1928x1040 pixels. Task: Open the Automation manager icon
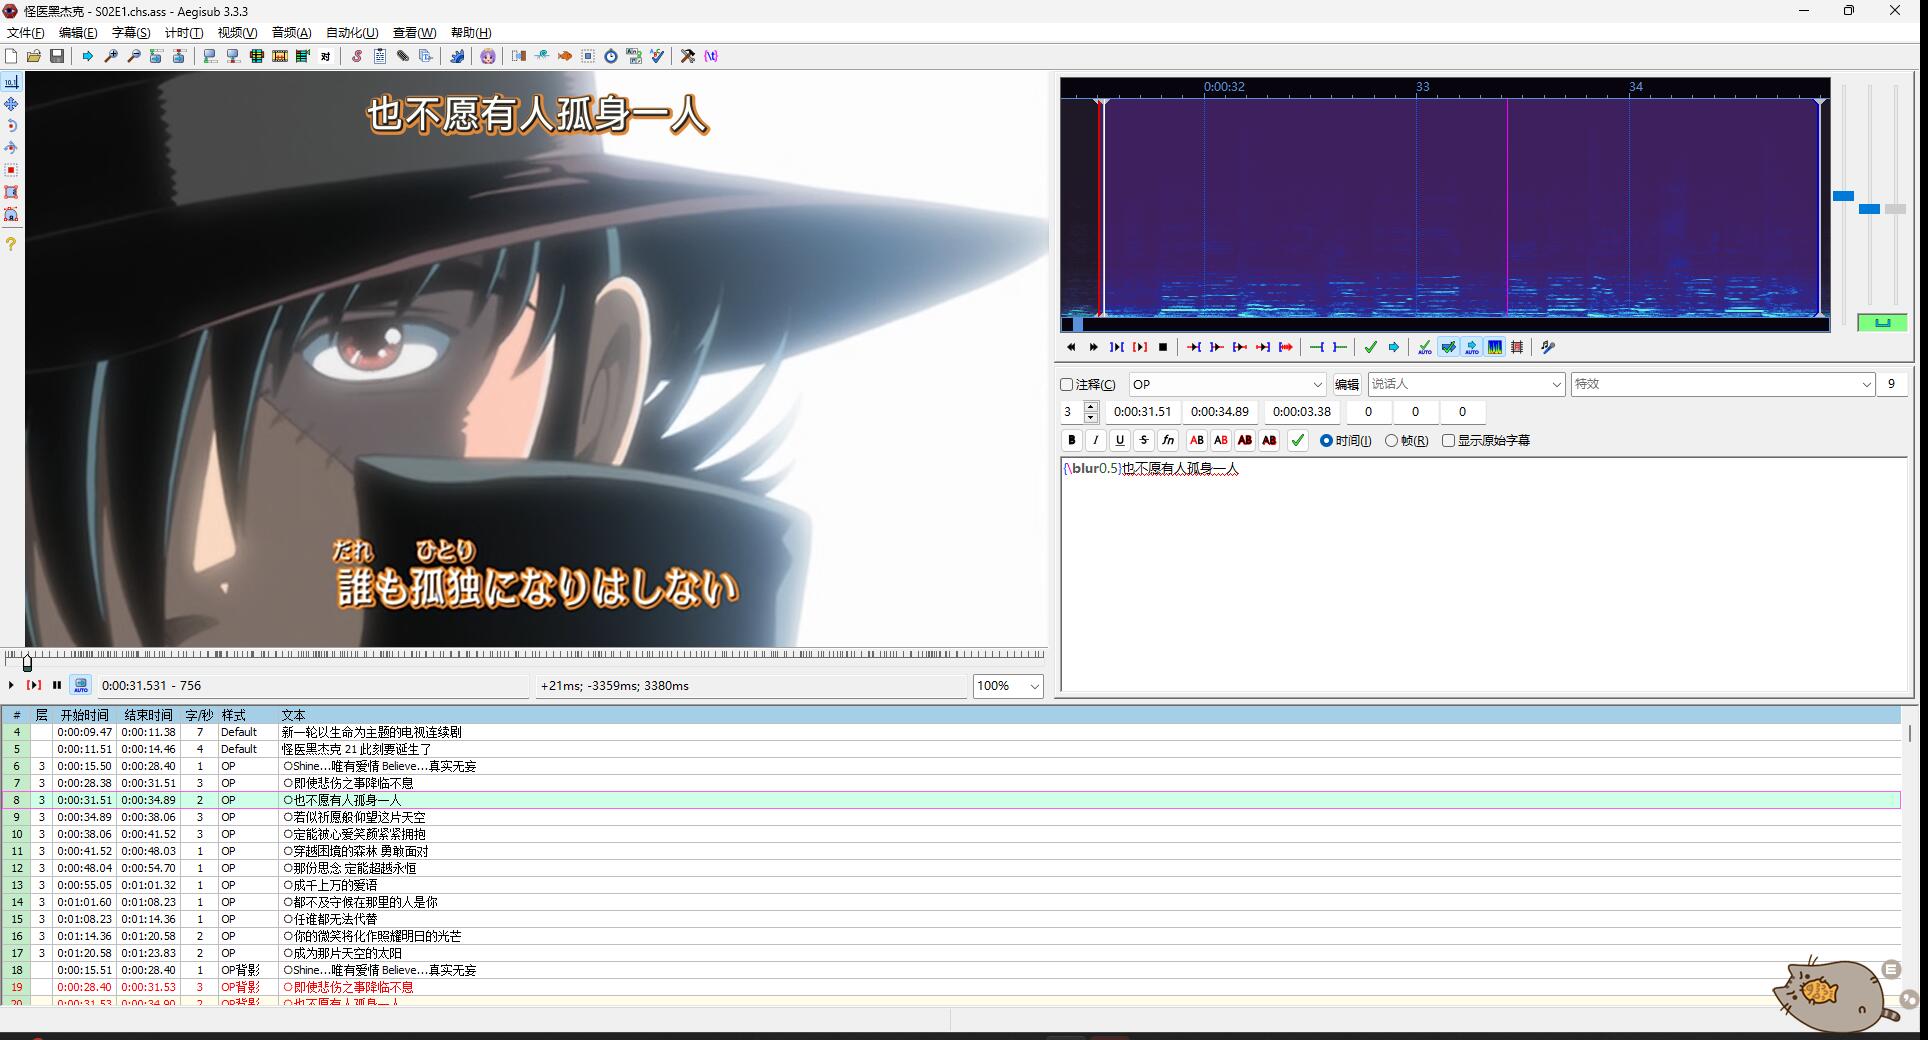(x=457, y=56)
